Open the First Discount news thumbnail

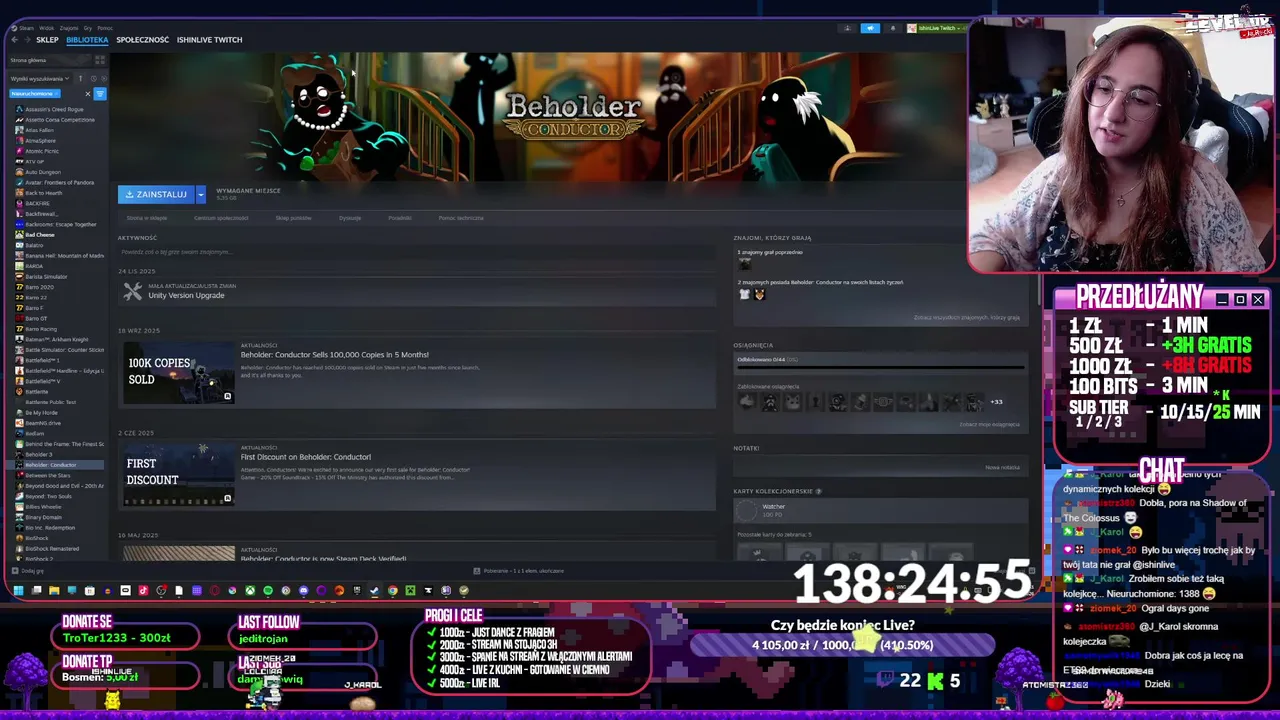[179, 475]
